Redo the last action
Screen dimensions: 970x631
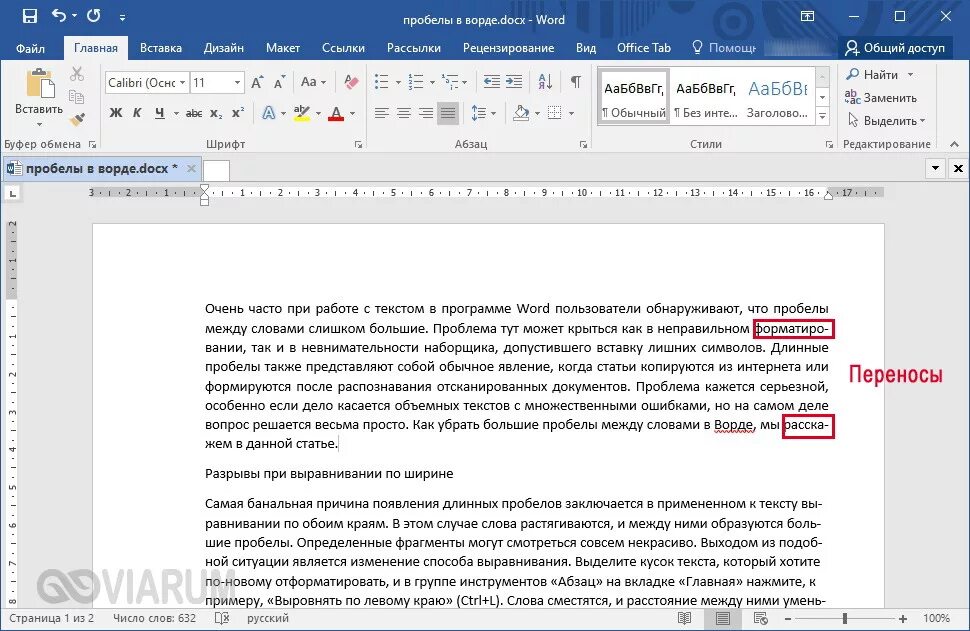coord(93,15)
